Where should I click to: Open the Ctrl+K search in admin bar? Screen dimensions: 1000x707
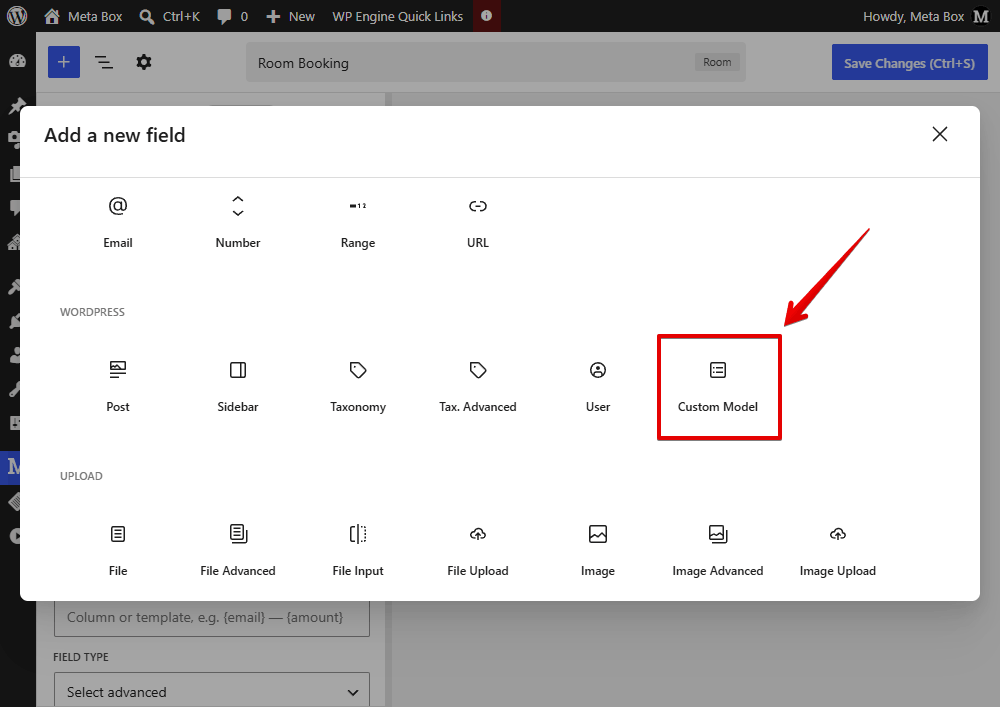coord(170,16)
